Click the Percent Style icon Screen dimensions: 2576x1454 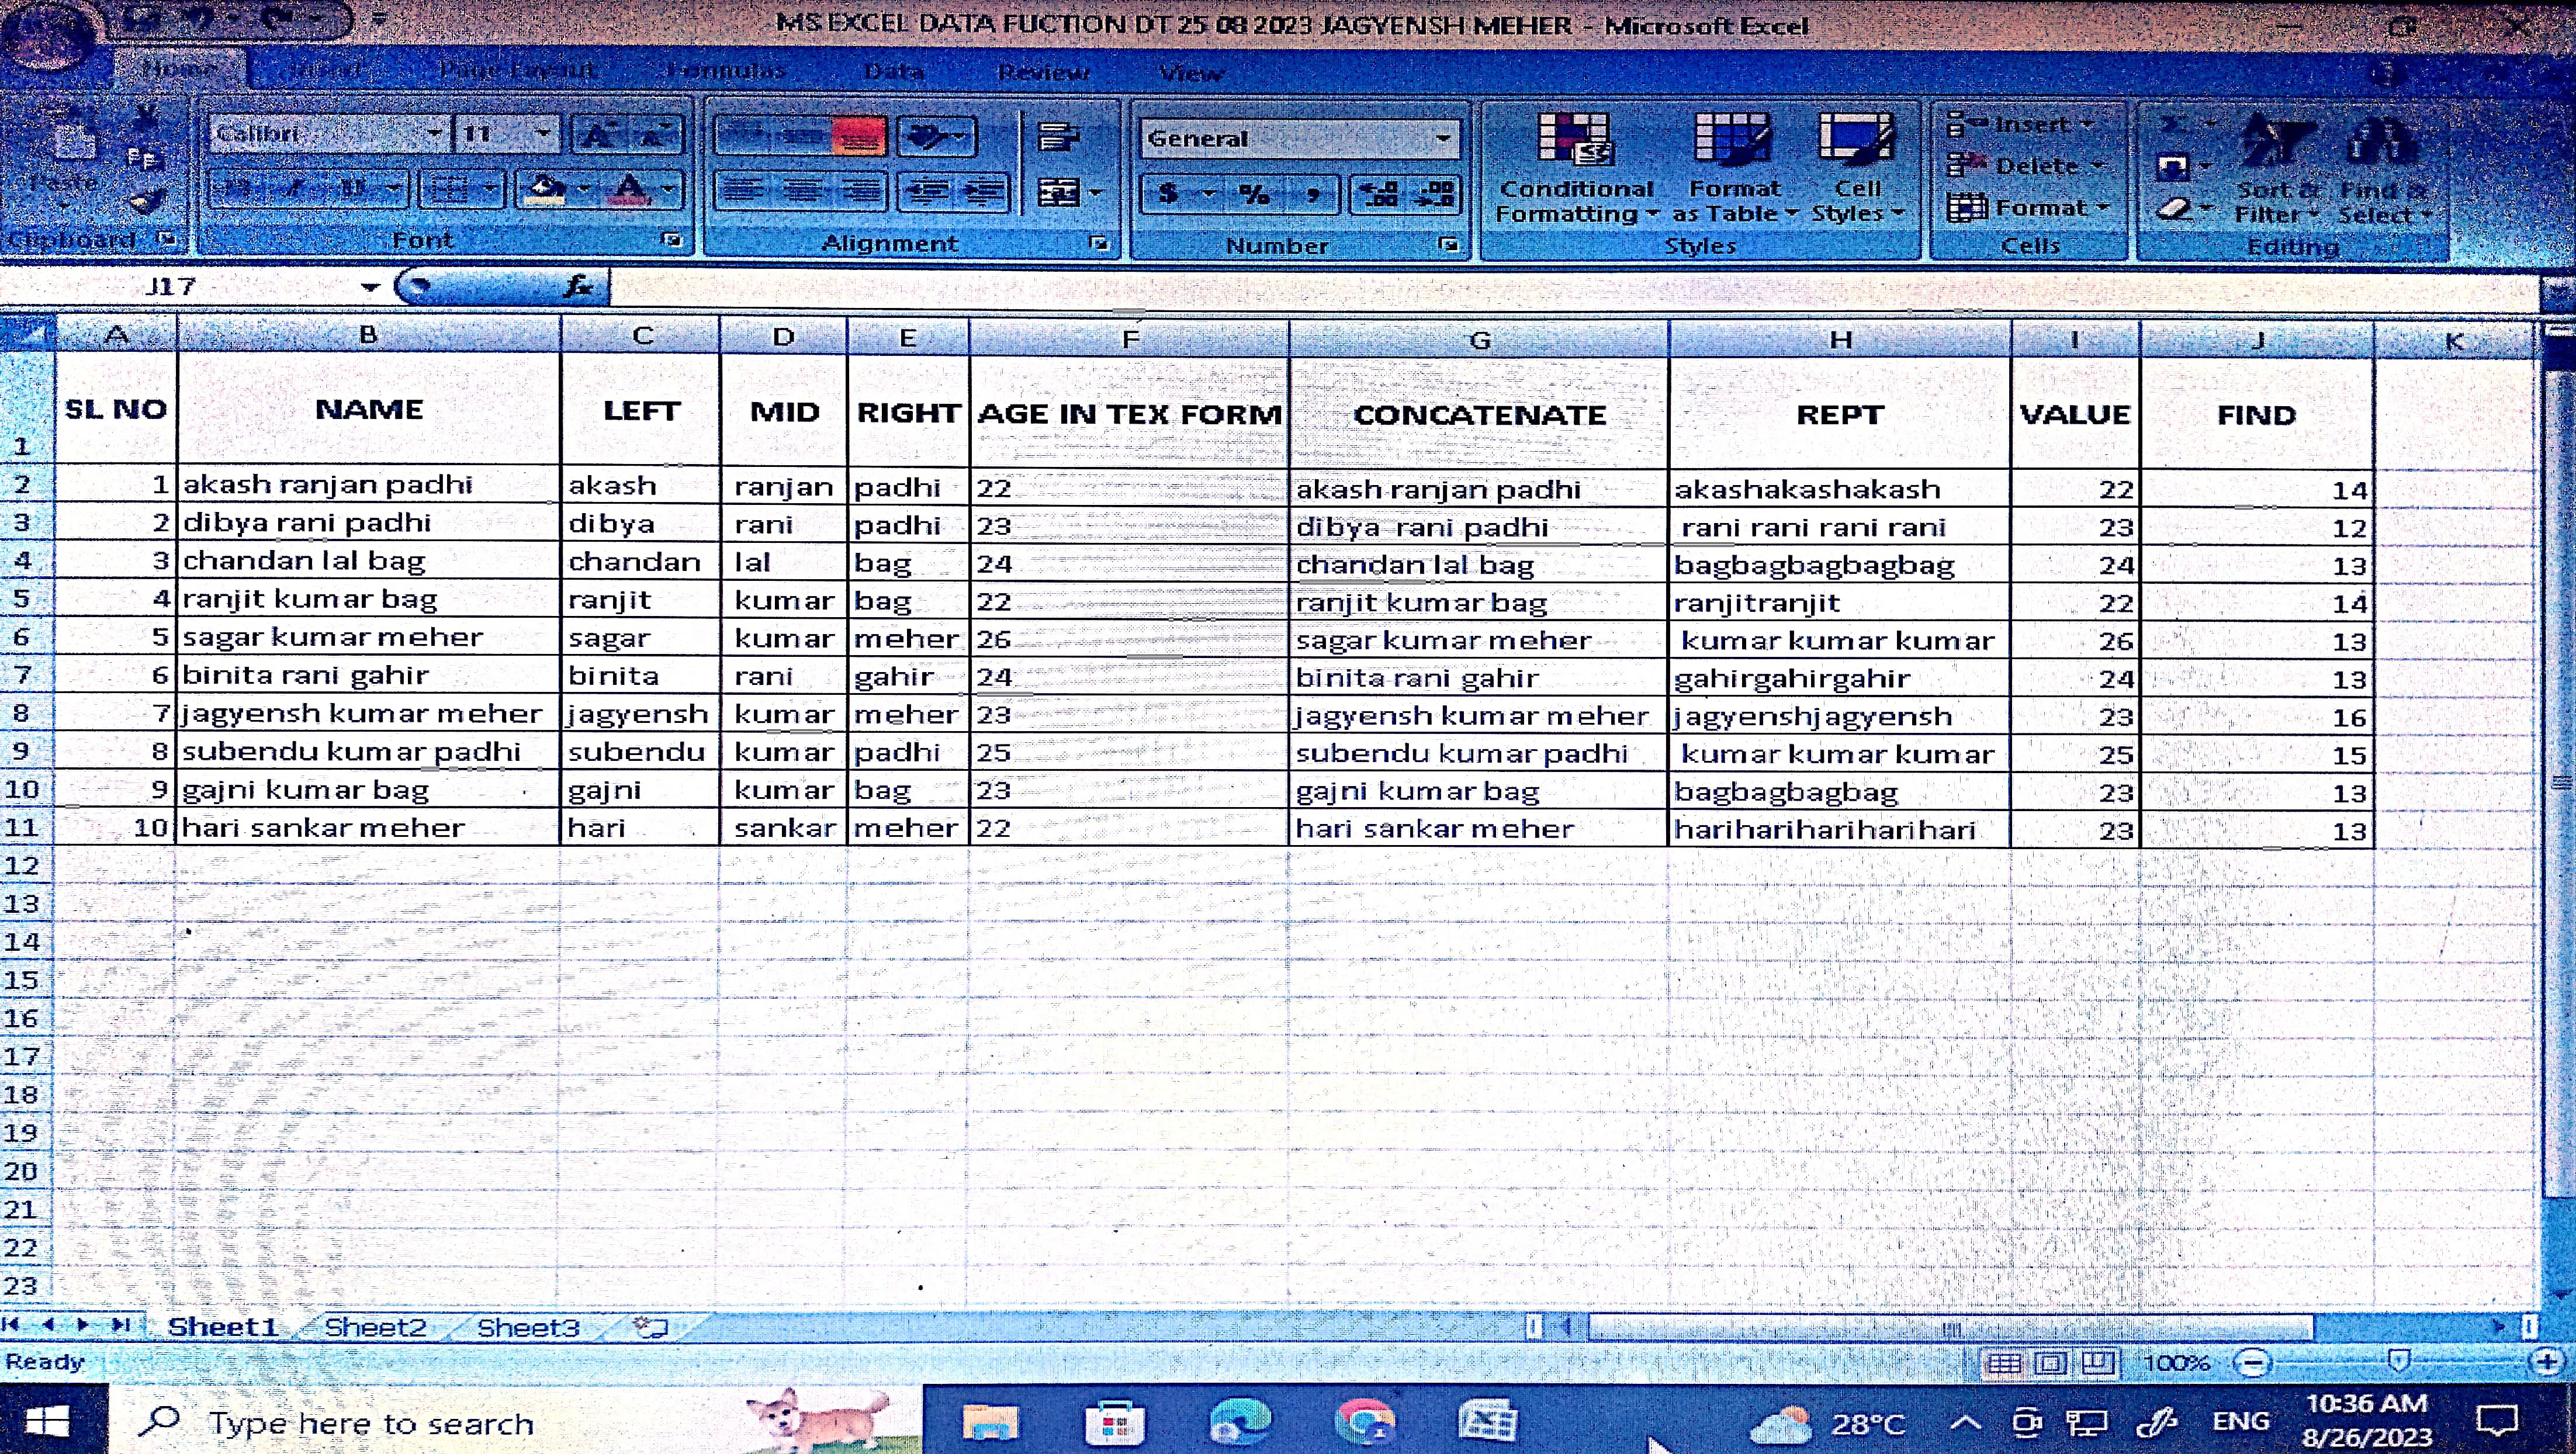coord(1254,193)
